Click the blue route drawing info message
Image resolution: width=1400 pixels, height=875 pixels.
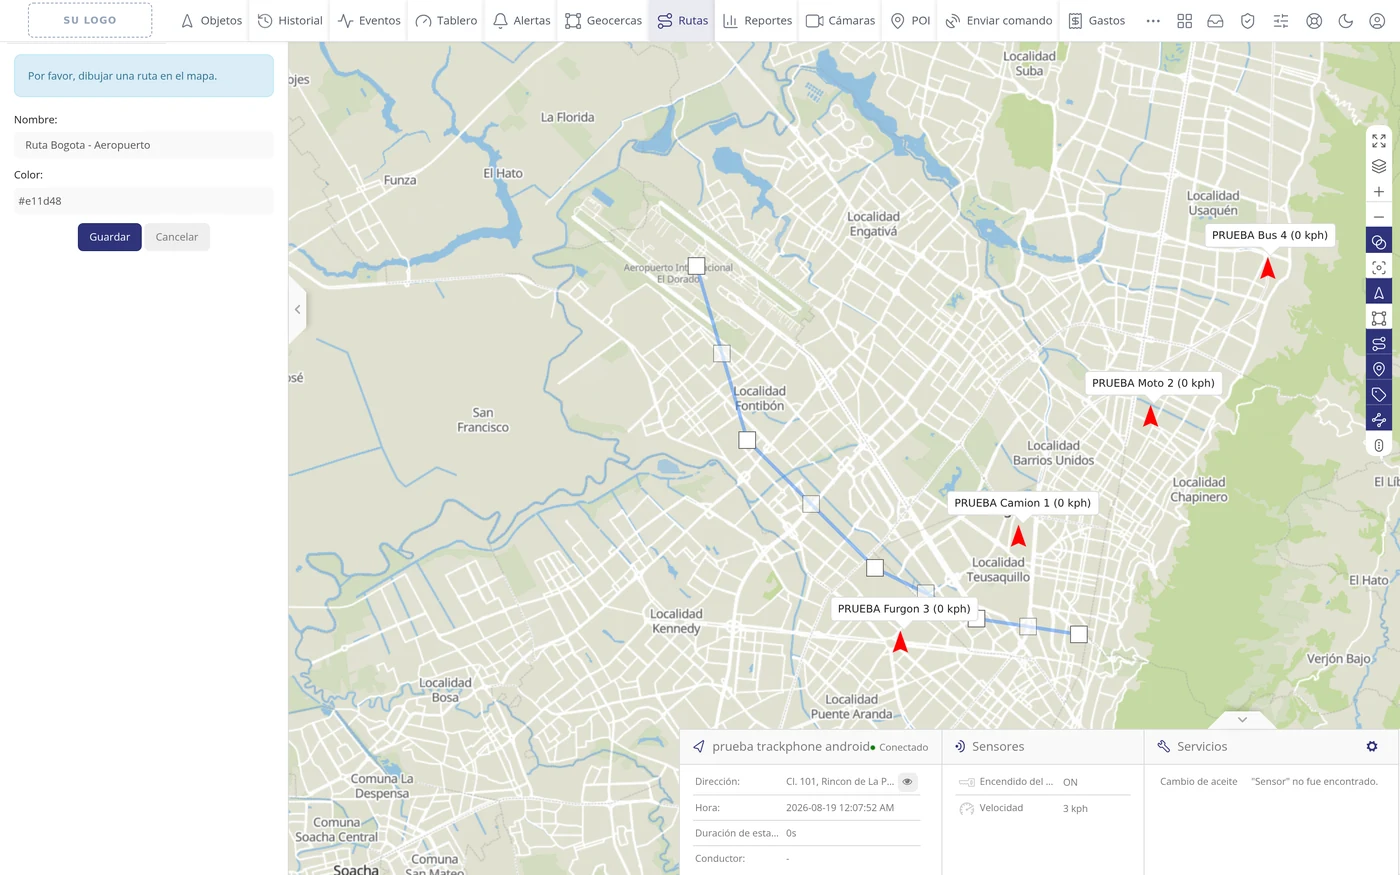click(144, 76)
